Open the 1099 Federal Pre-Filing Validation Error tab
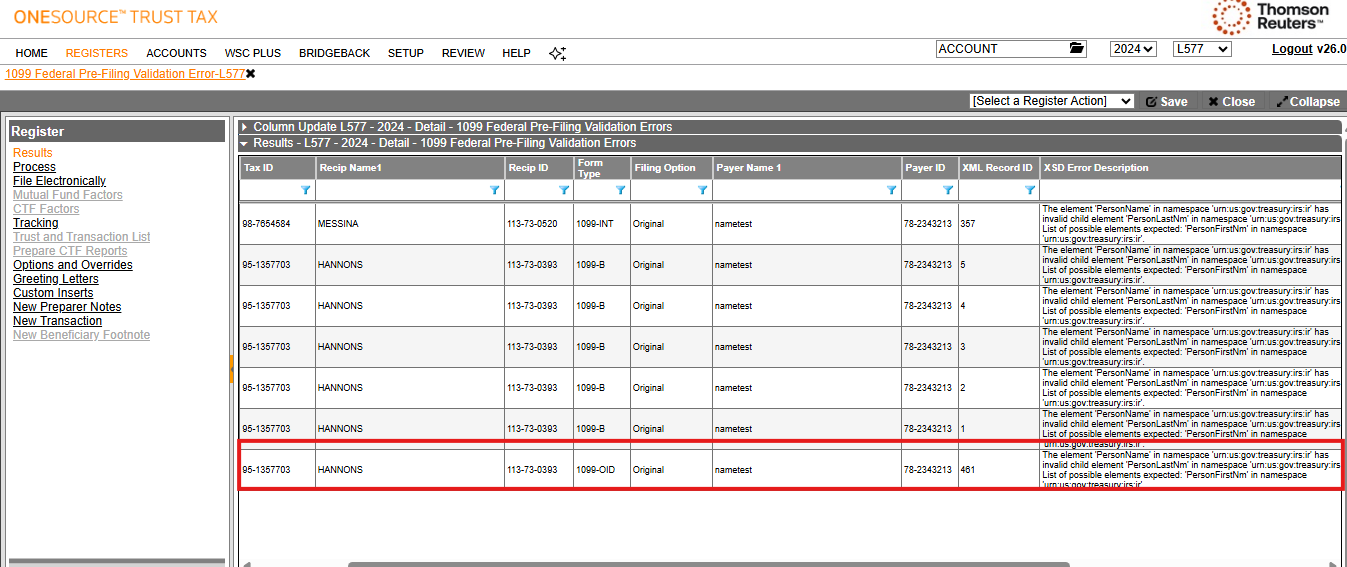Viewport: 1347px width, 567px height. [125, 74]
